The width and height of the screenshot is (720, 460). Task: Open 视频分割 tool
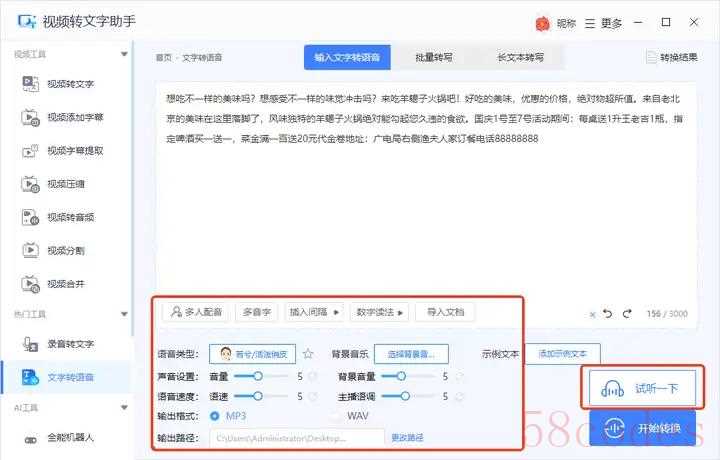[x=67, y=250]
